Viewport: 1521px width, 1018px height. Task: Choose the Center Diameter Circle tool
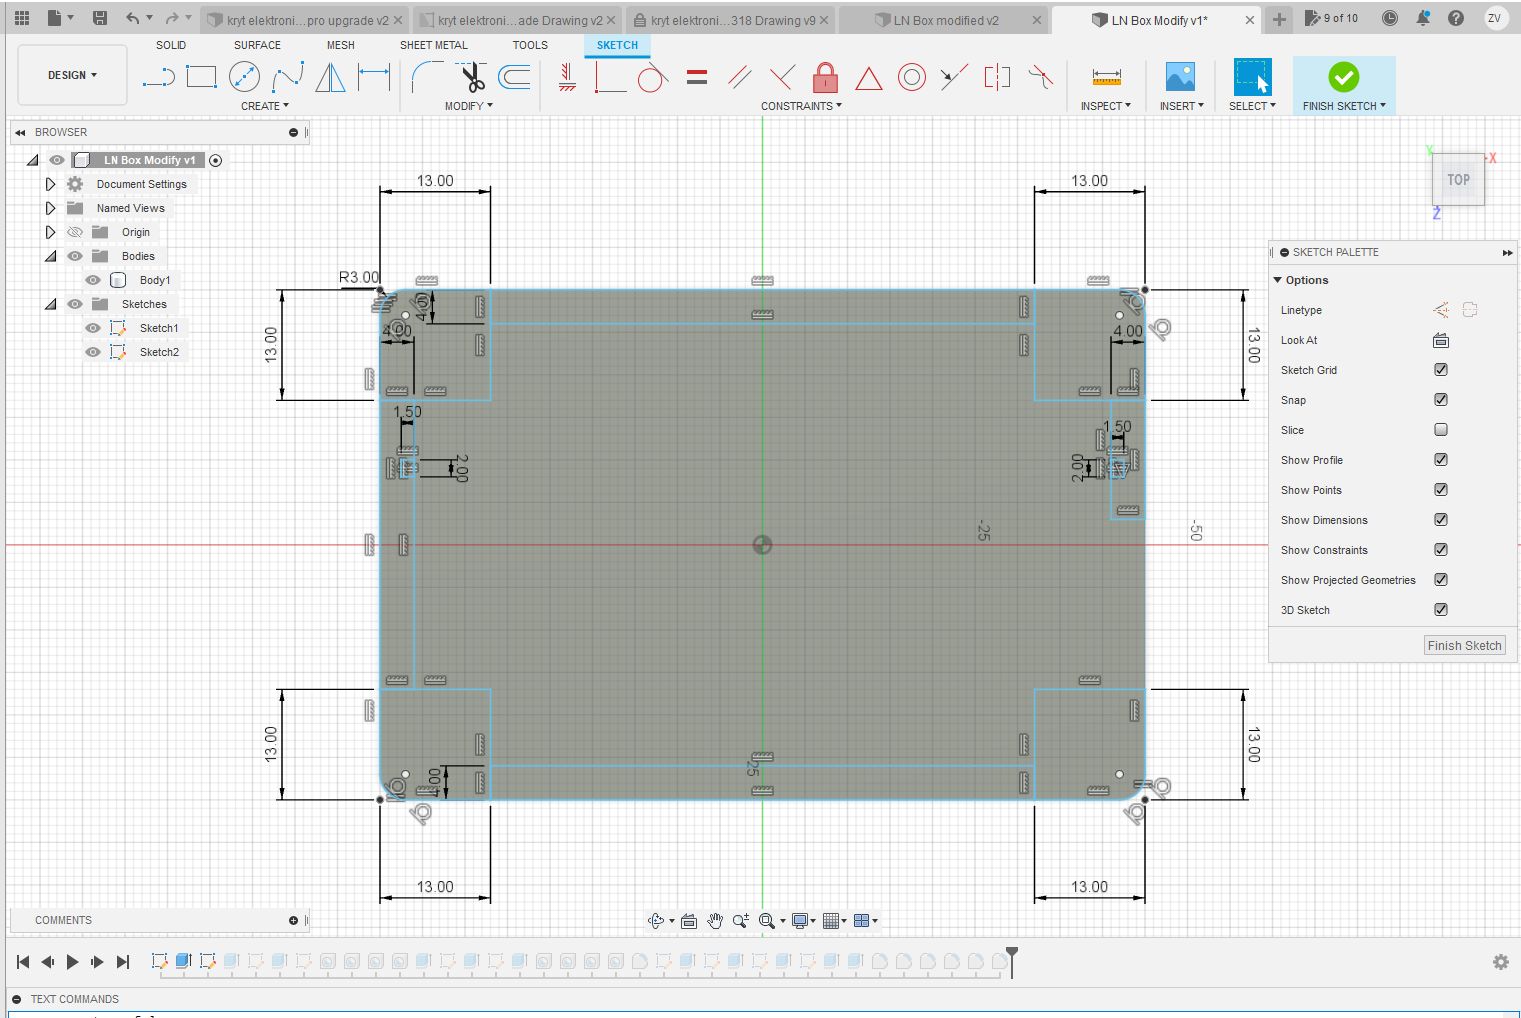coord(244,77)
